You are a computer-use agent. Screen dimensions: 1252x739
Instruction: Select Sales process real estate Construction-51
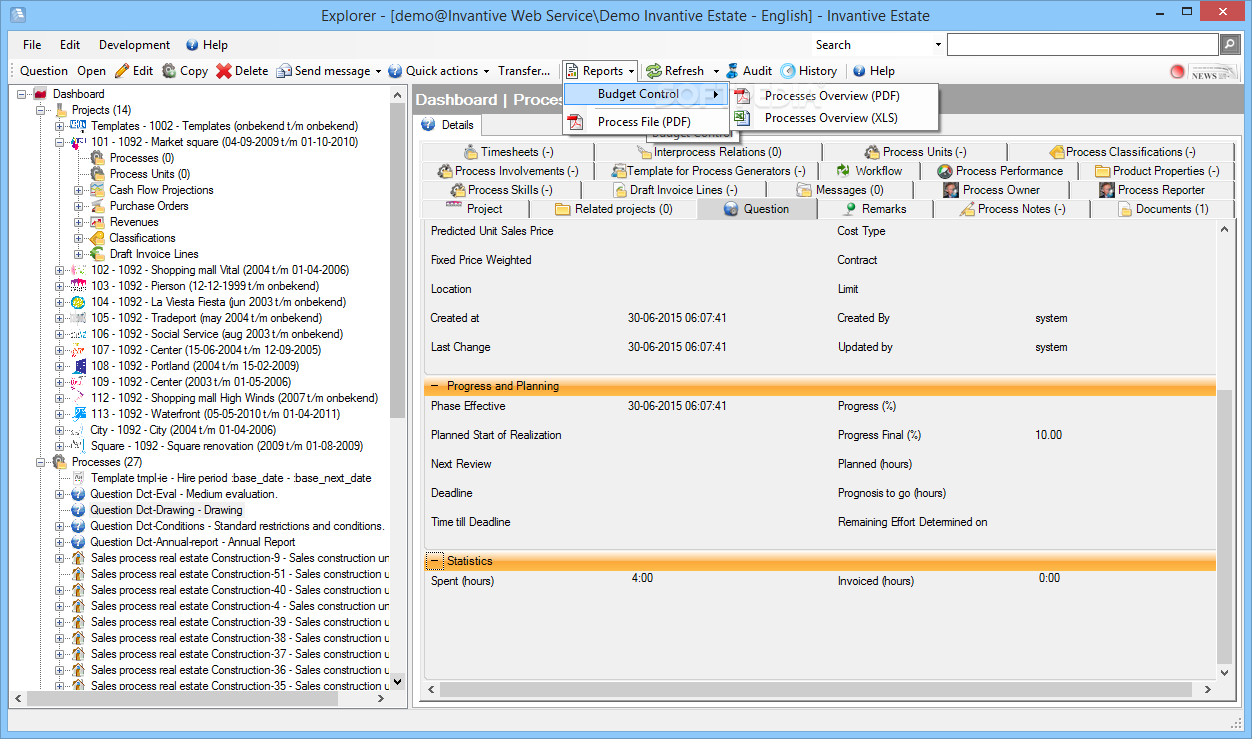tap(240, 574)
